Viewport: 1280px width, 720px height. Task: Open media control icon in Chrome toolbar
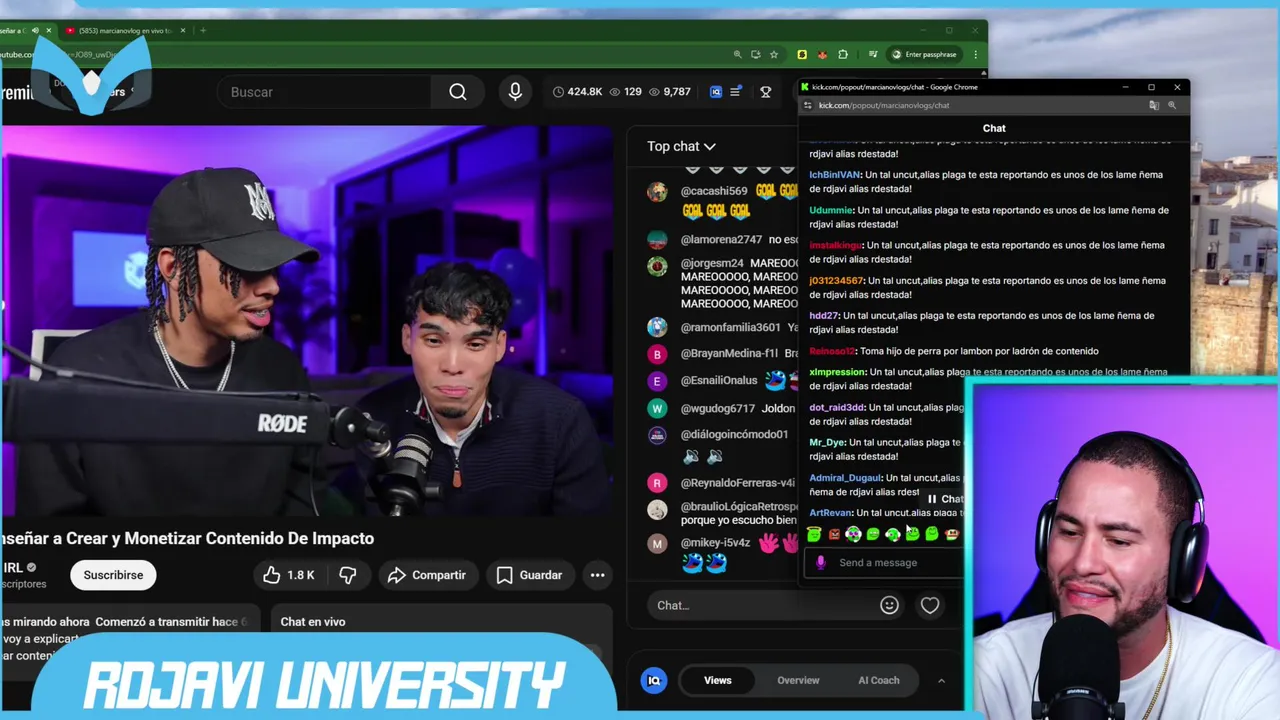[874, 55]
